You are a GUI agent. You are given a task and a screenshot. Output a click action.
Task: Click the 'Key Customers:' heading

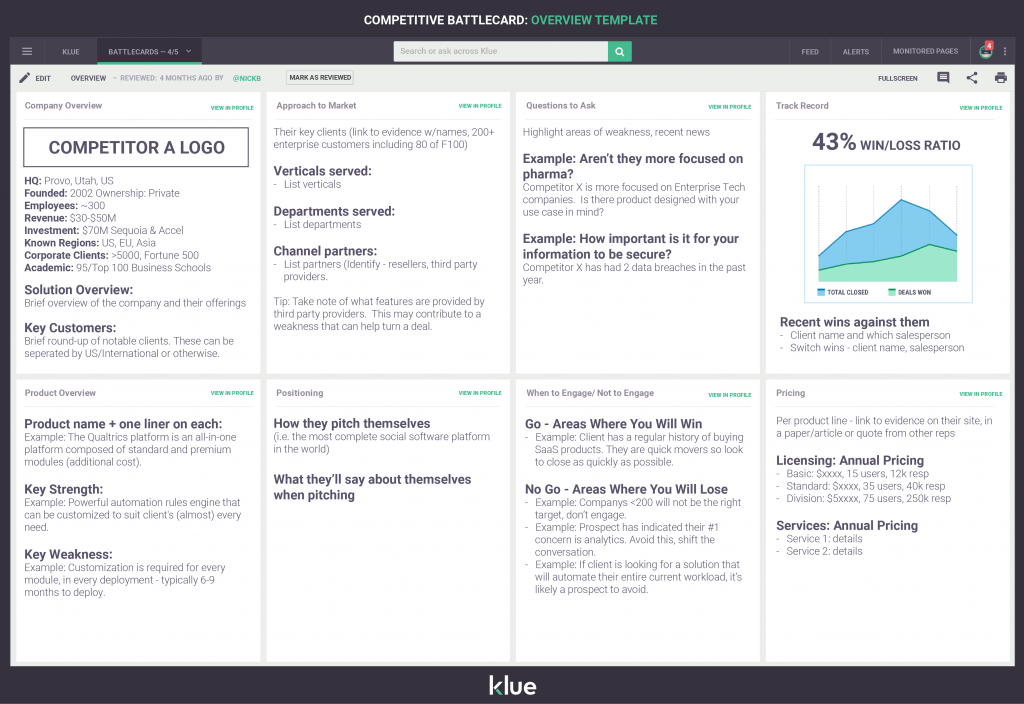(x=70, y=328)
